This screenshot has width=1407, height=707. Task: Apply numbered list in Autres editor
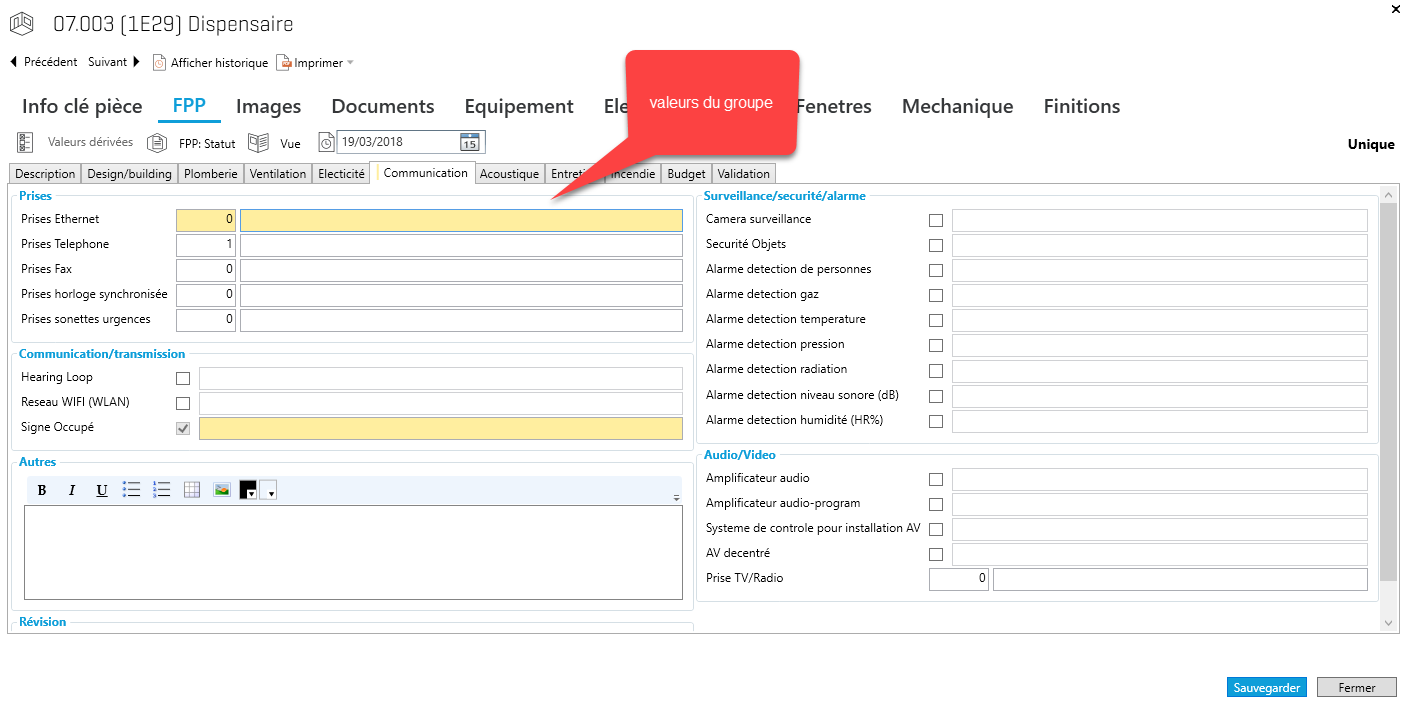[162, 490]
